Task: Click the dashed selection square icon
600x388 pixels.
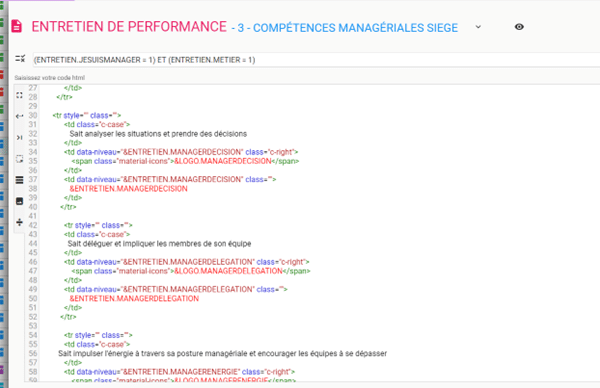Action: pos(20,159)
